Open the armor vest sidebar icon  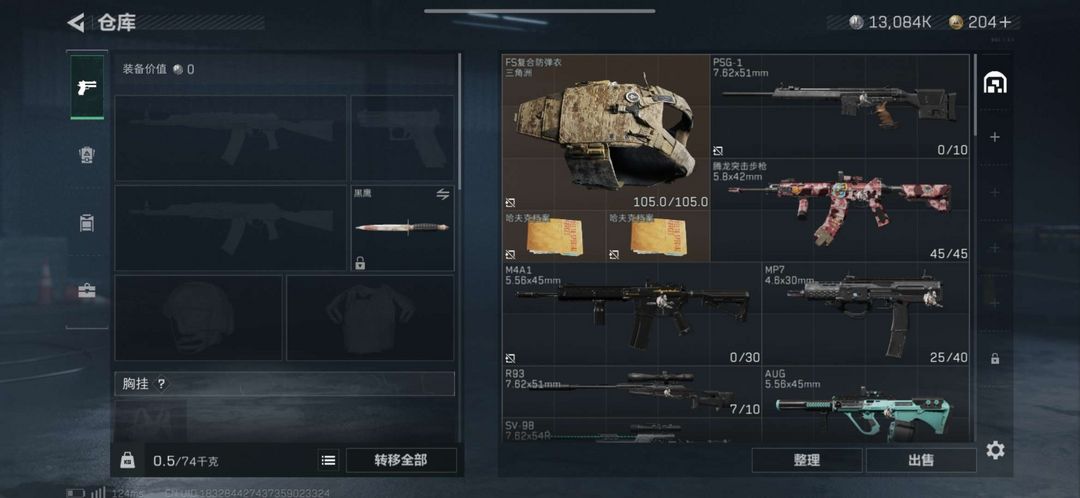coord(87,154)
